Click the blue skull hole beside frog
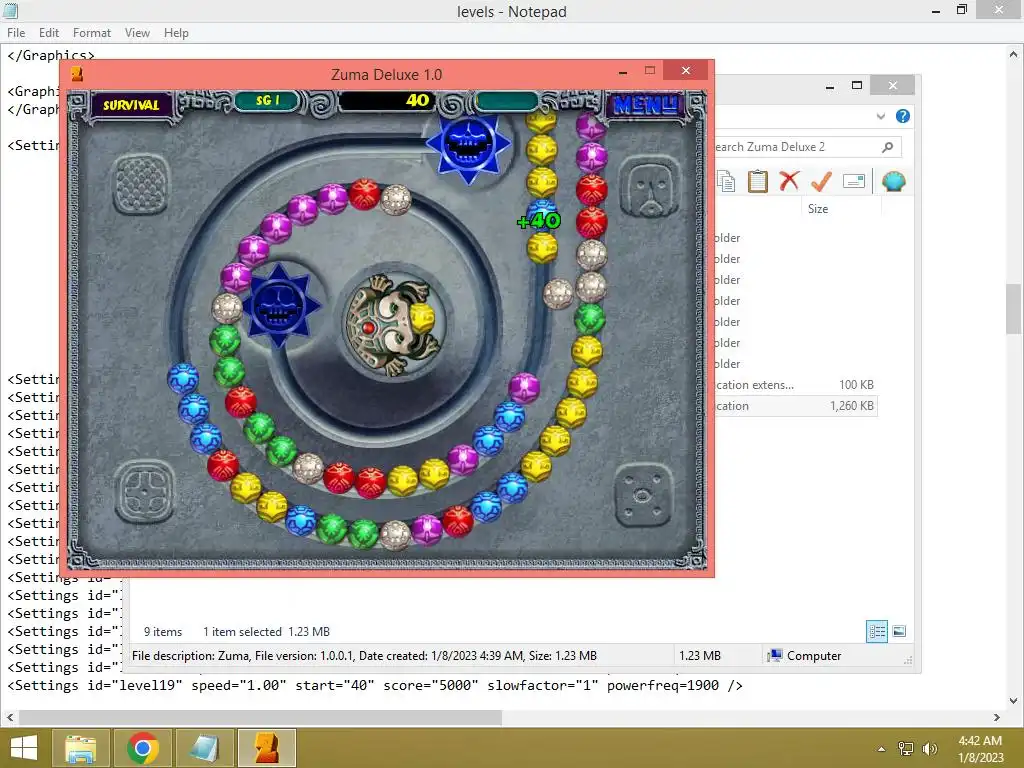 tap(279, 305)
